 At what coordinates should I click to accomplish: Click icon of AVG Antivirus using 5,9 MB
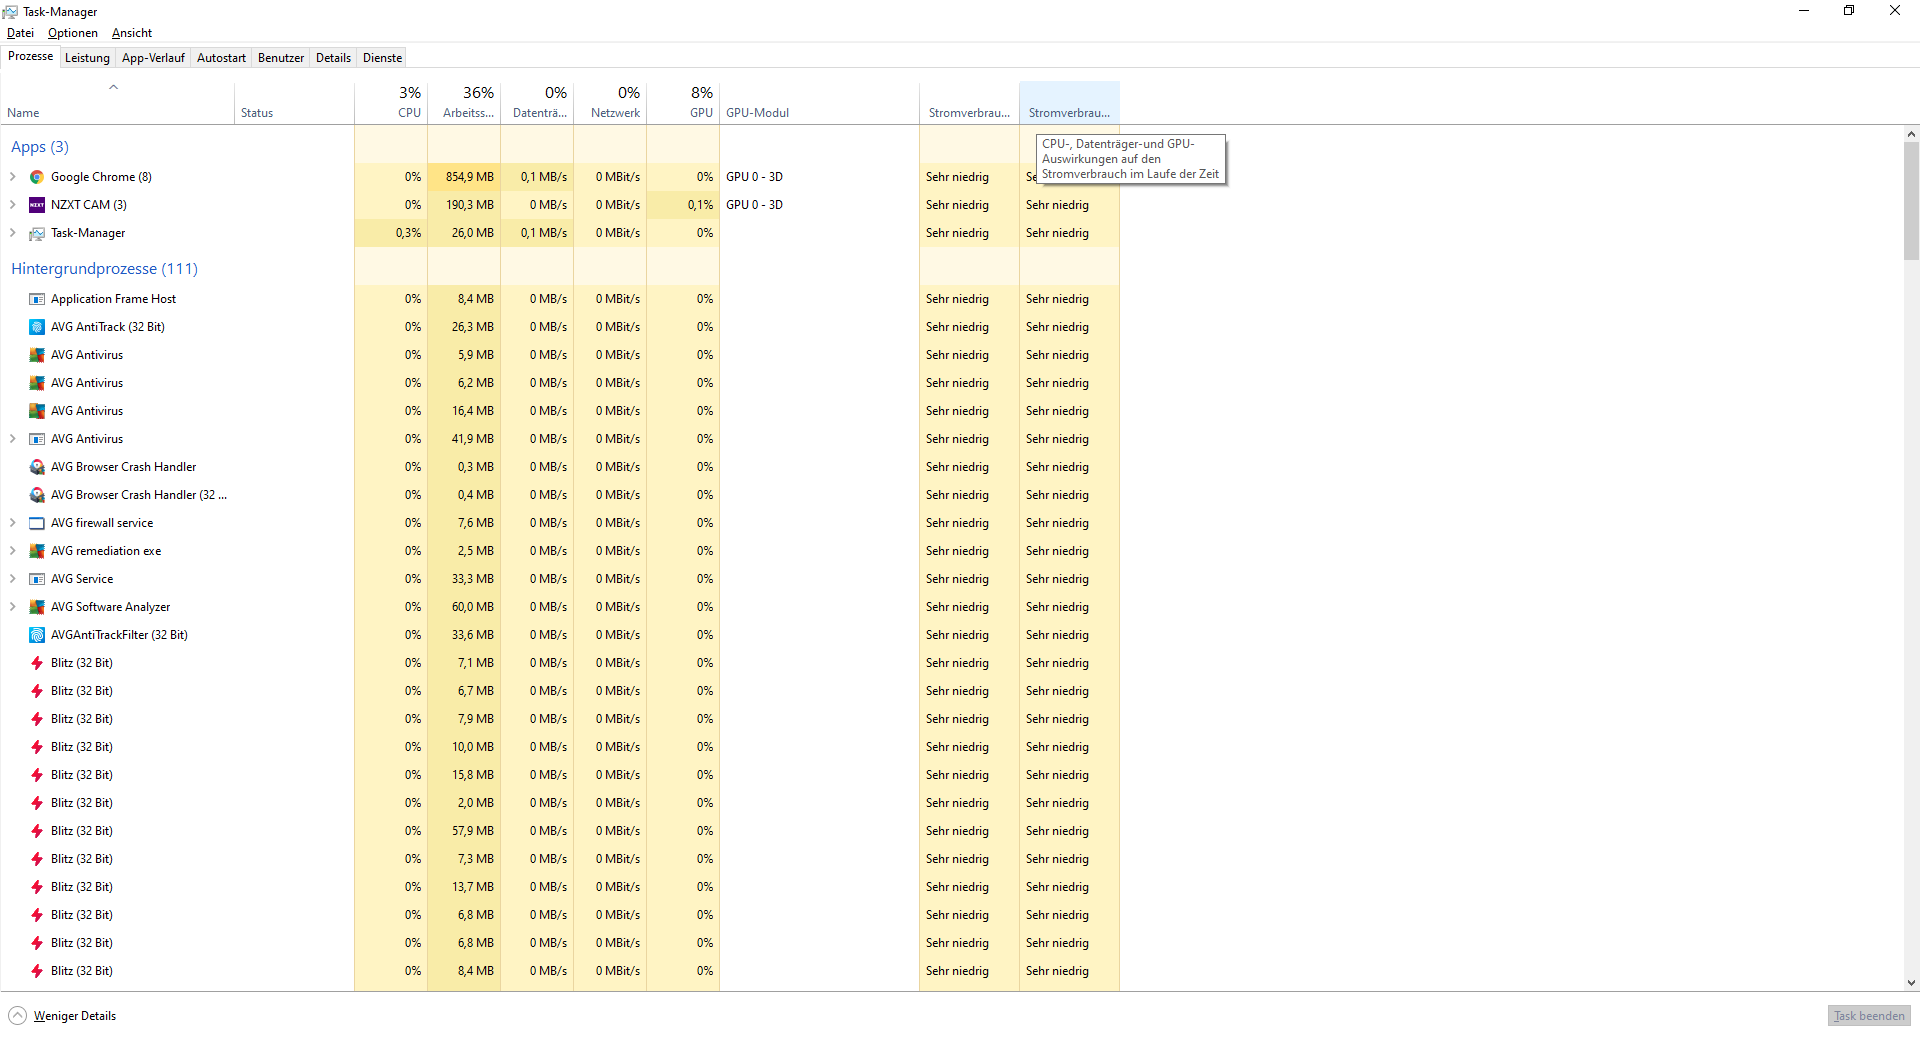pyautogui.click(x=37, y=355)
